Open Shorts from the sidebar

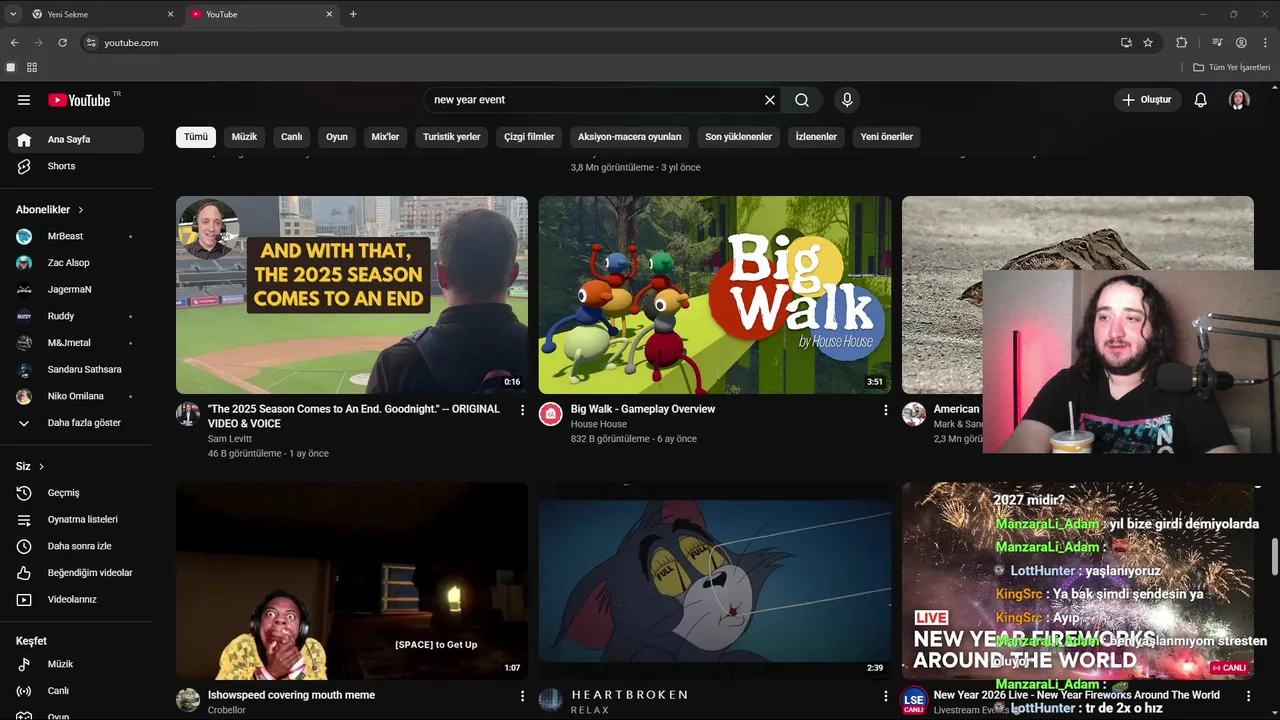pos(76,166)
